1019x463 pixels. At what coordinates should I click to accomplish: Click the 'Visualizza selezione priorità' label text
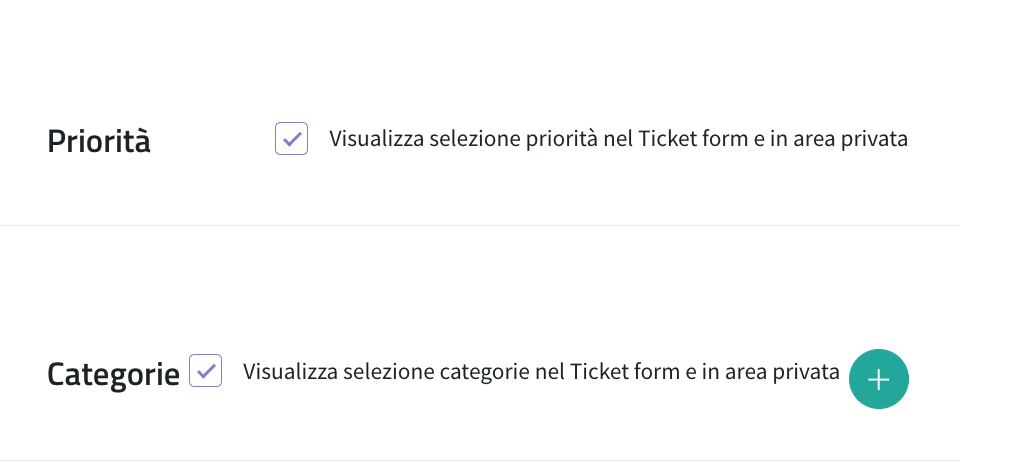point(618,139)
